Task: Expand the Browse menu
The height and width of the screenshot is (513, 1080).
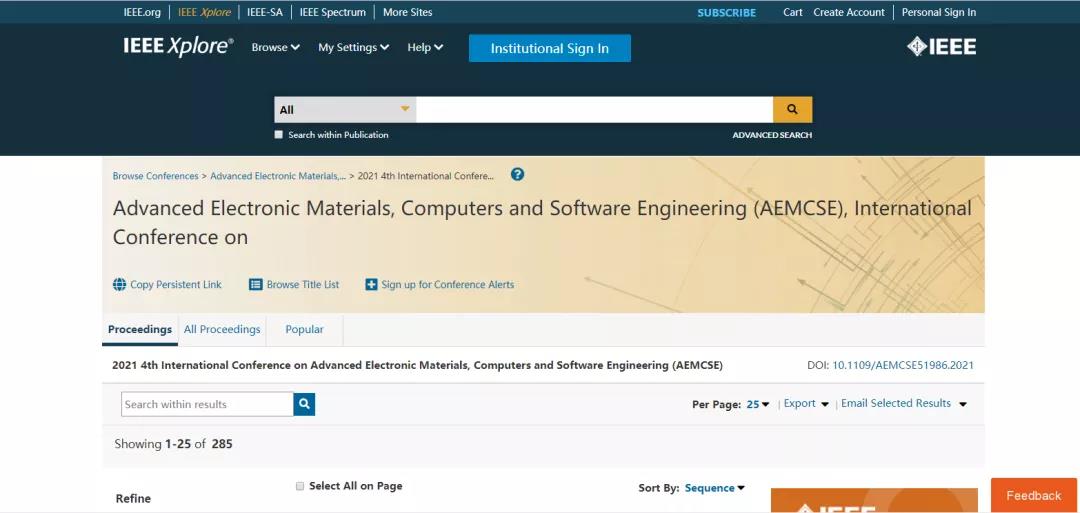Action: click(276, 48)
